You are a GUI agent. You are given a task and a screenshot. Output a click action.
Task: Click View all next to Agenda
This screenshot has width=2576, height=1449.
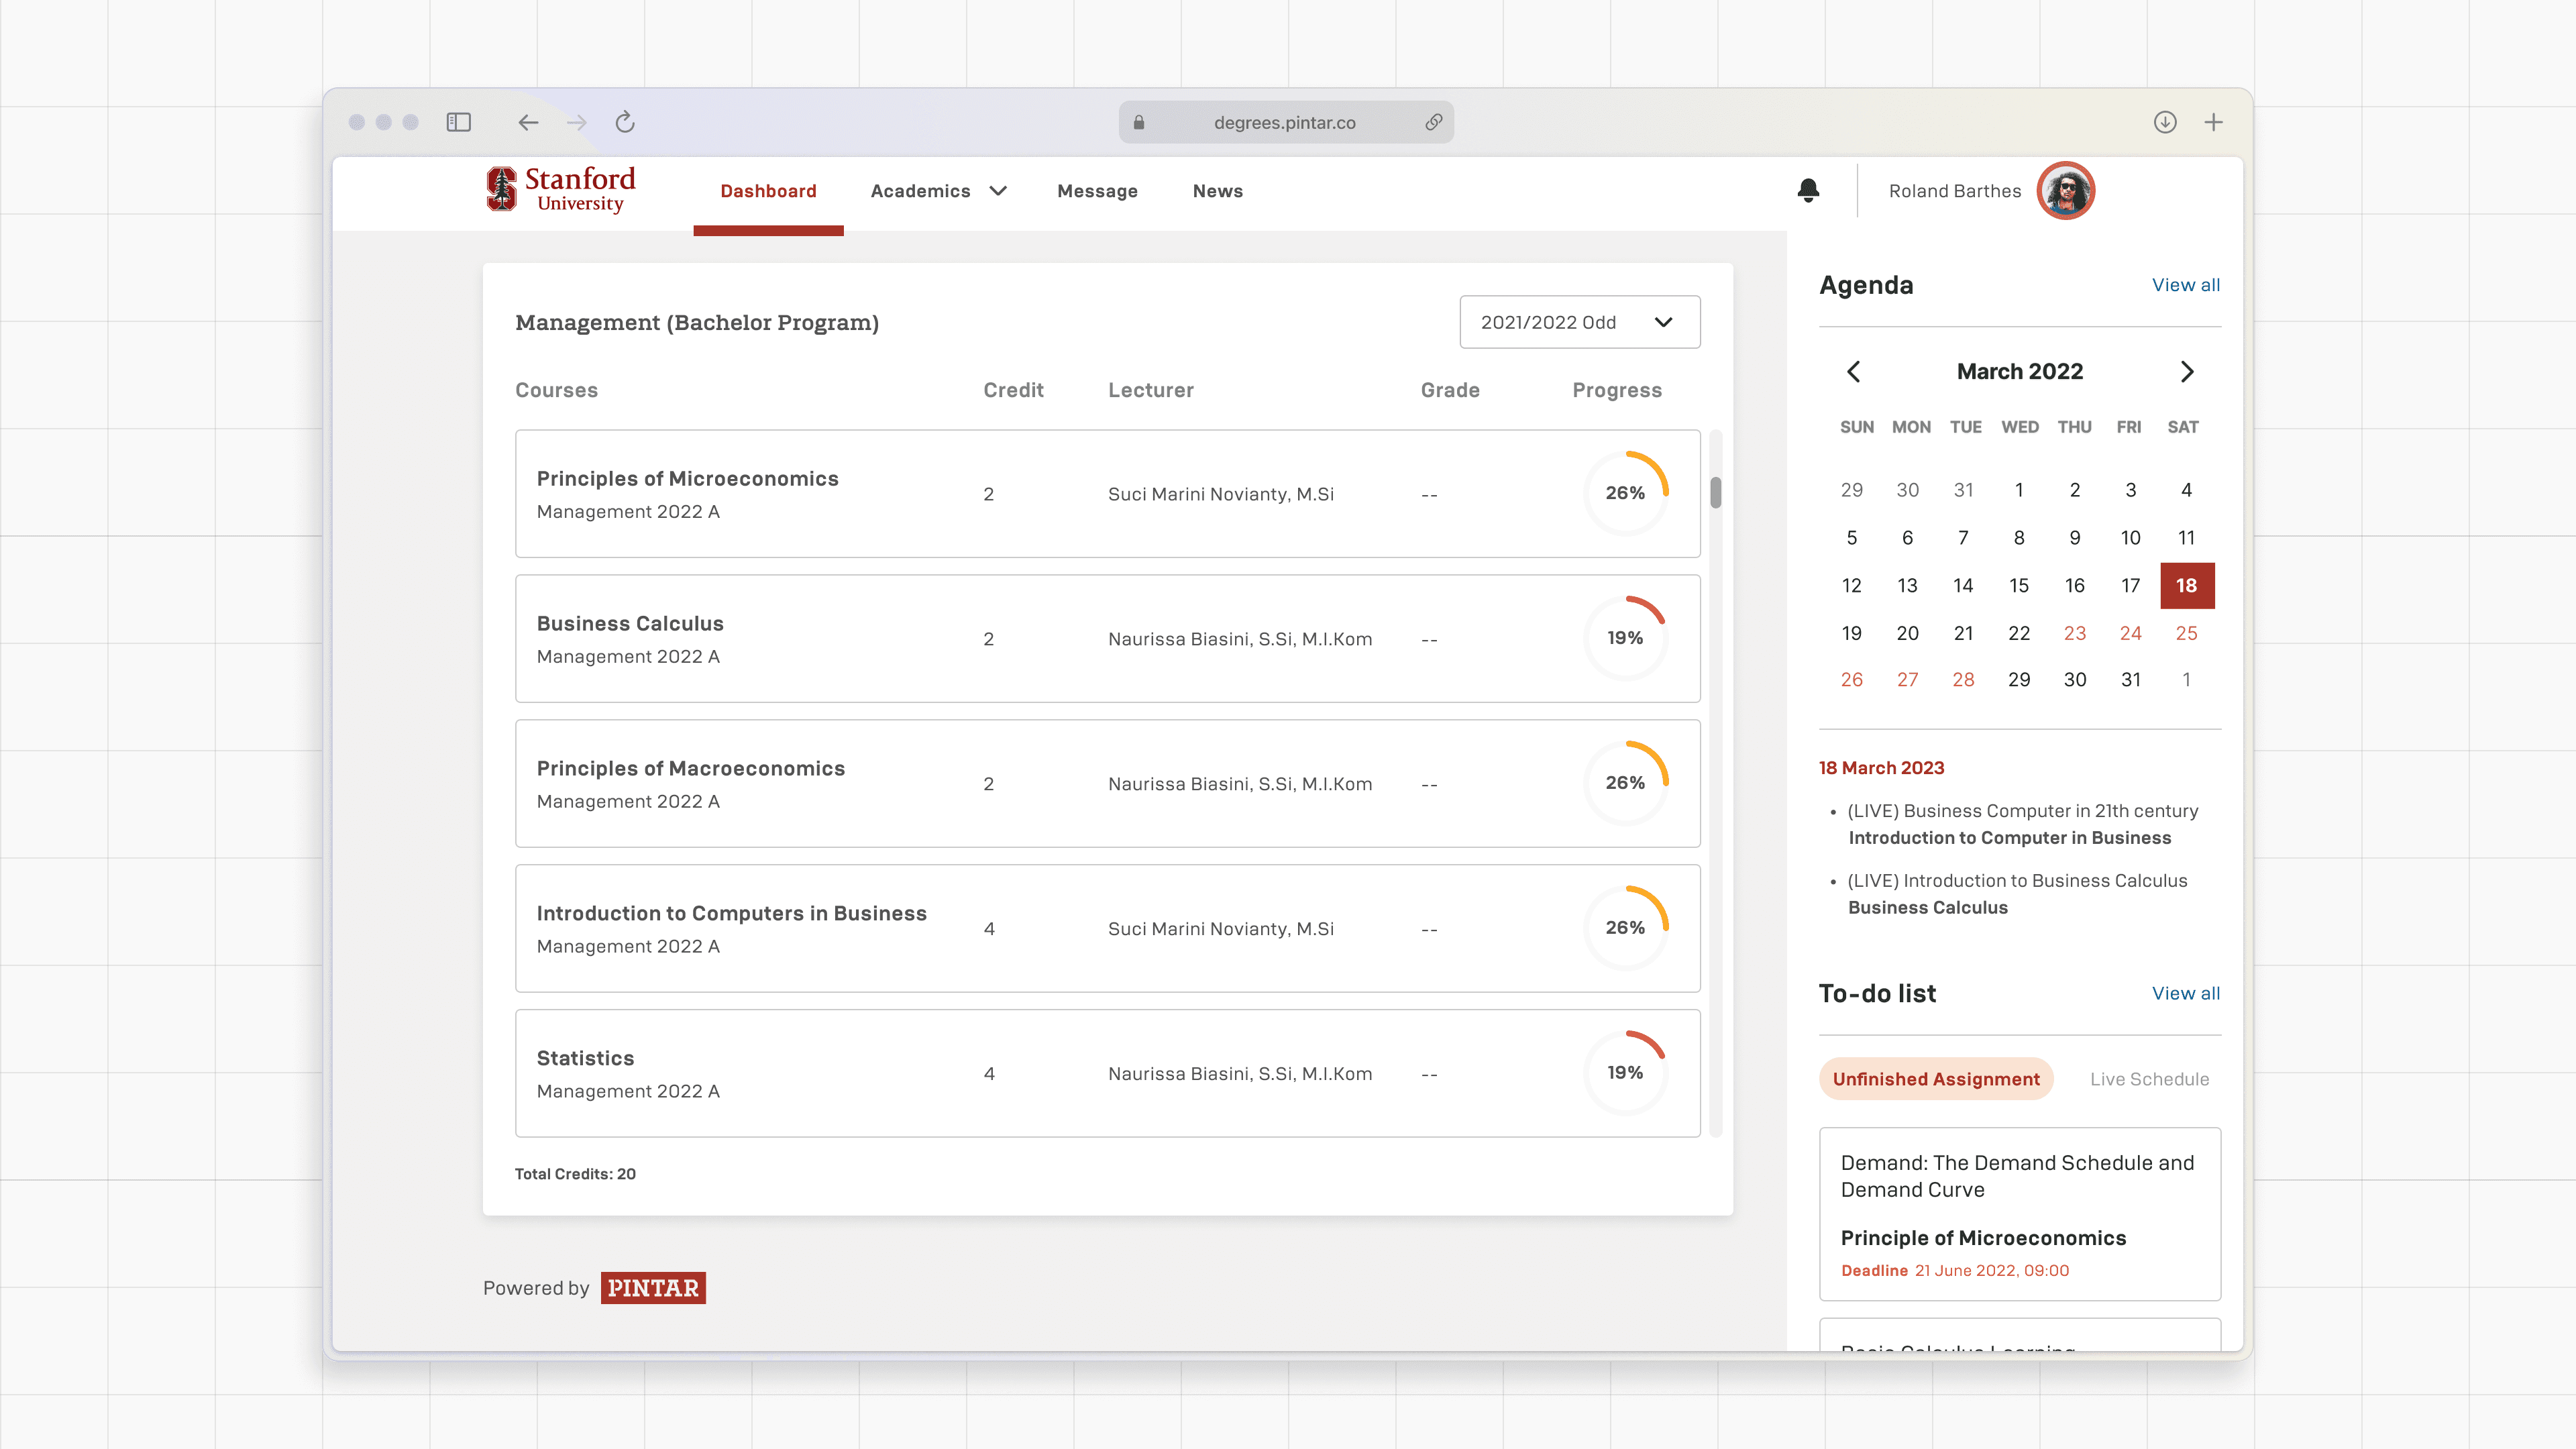click(2185, 285)
